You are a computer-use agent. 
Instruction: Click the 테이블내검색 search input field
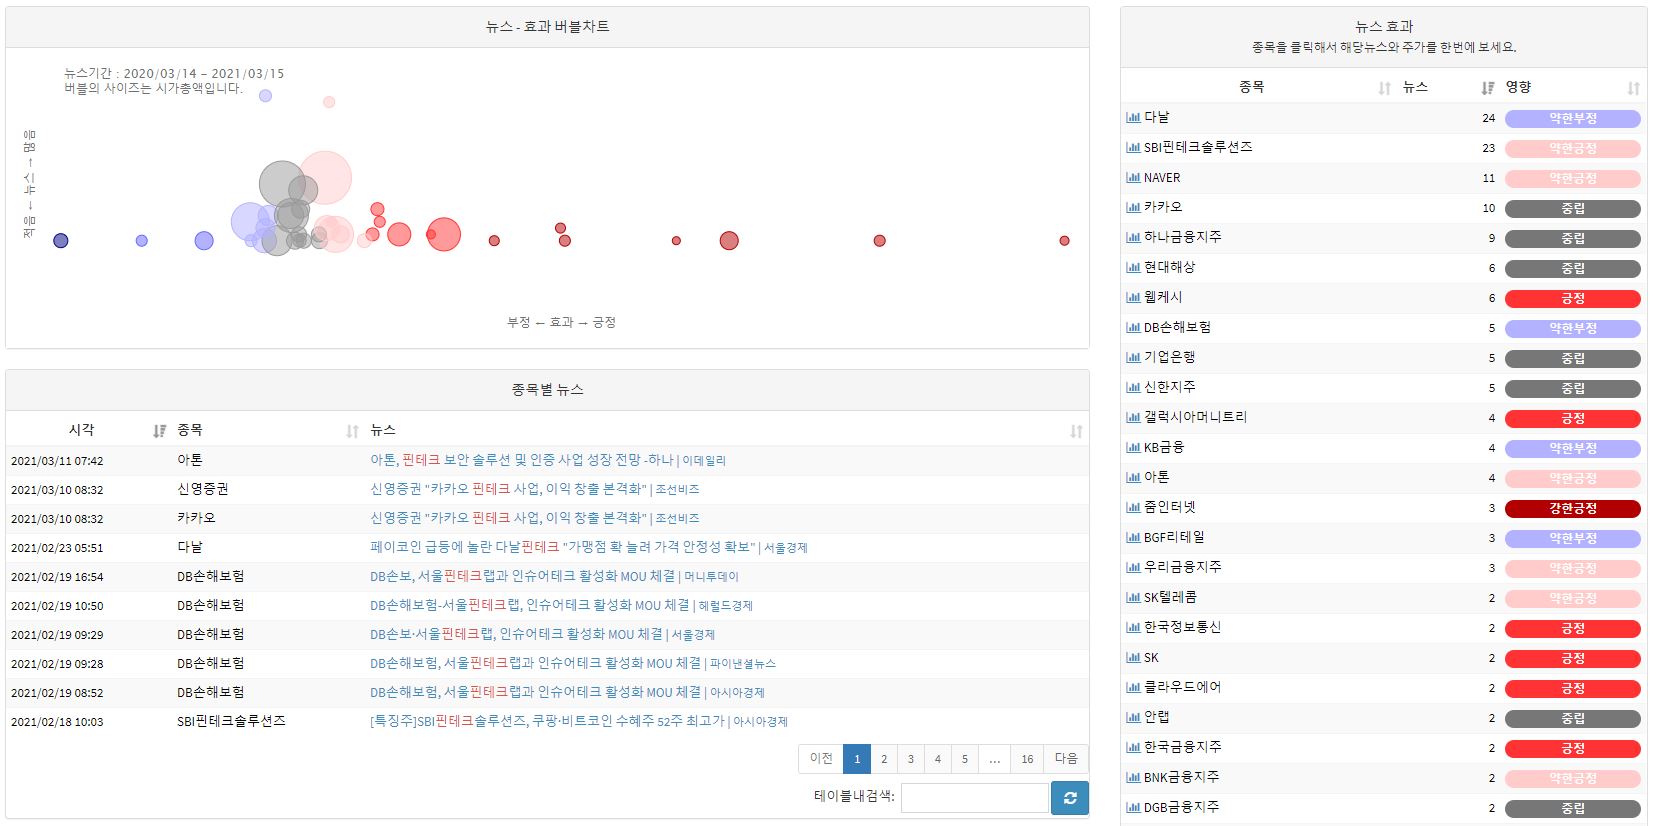(x=974, y=798)
